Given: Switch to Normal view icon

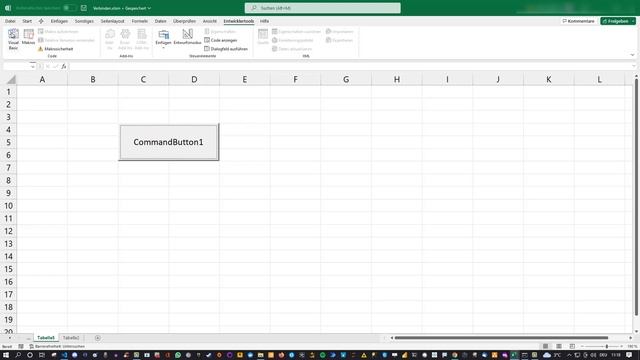Looking at the screenshot, I should pos(545,347).
